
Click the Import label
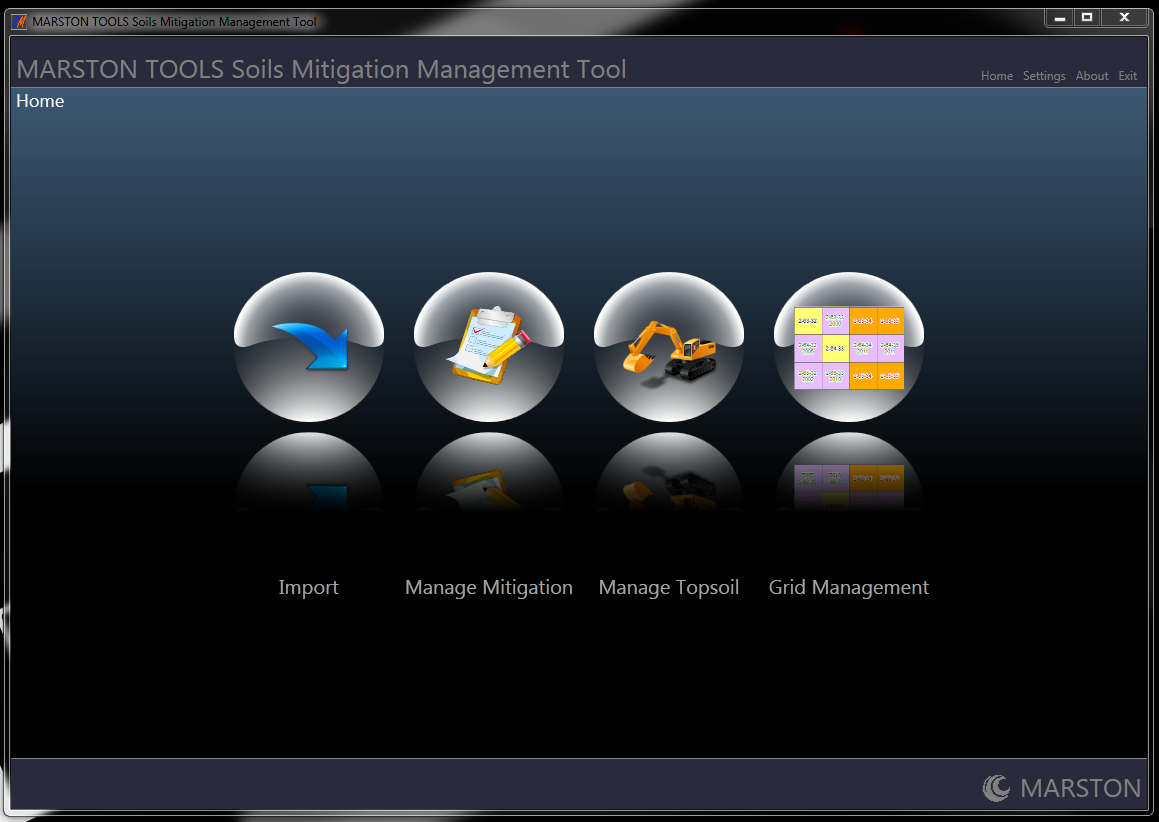click(x=308, y=587)
